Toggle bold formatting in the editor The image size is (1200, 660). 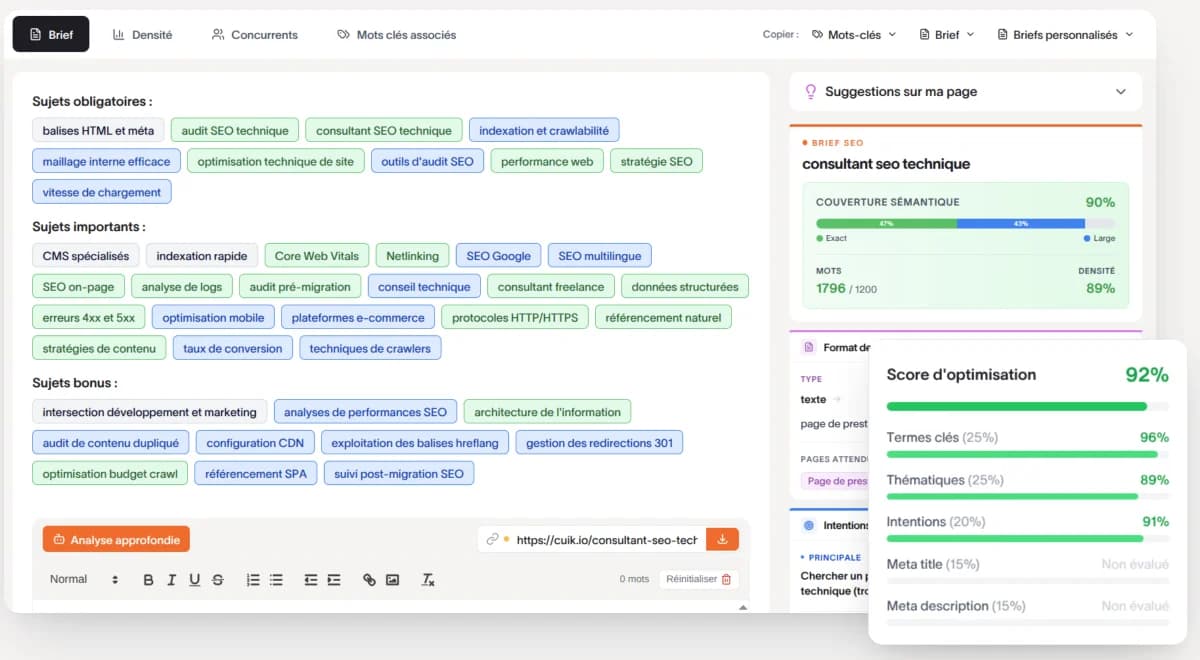tap(149, 579)
